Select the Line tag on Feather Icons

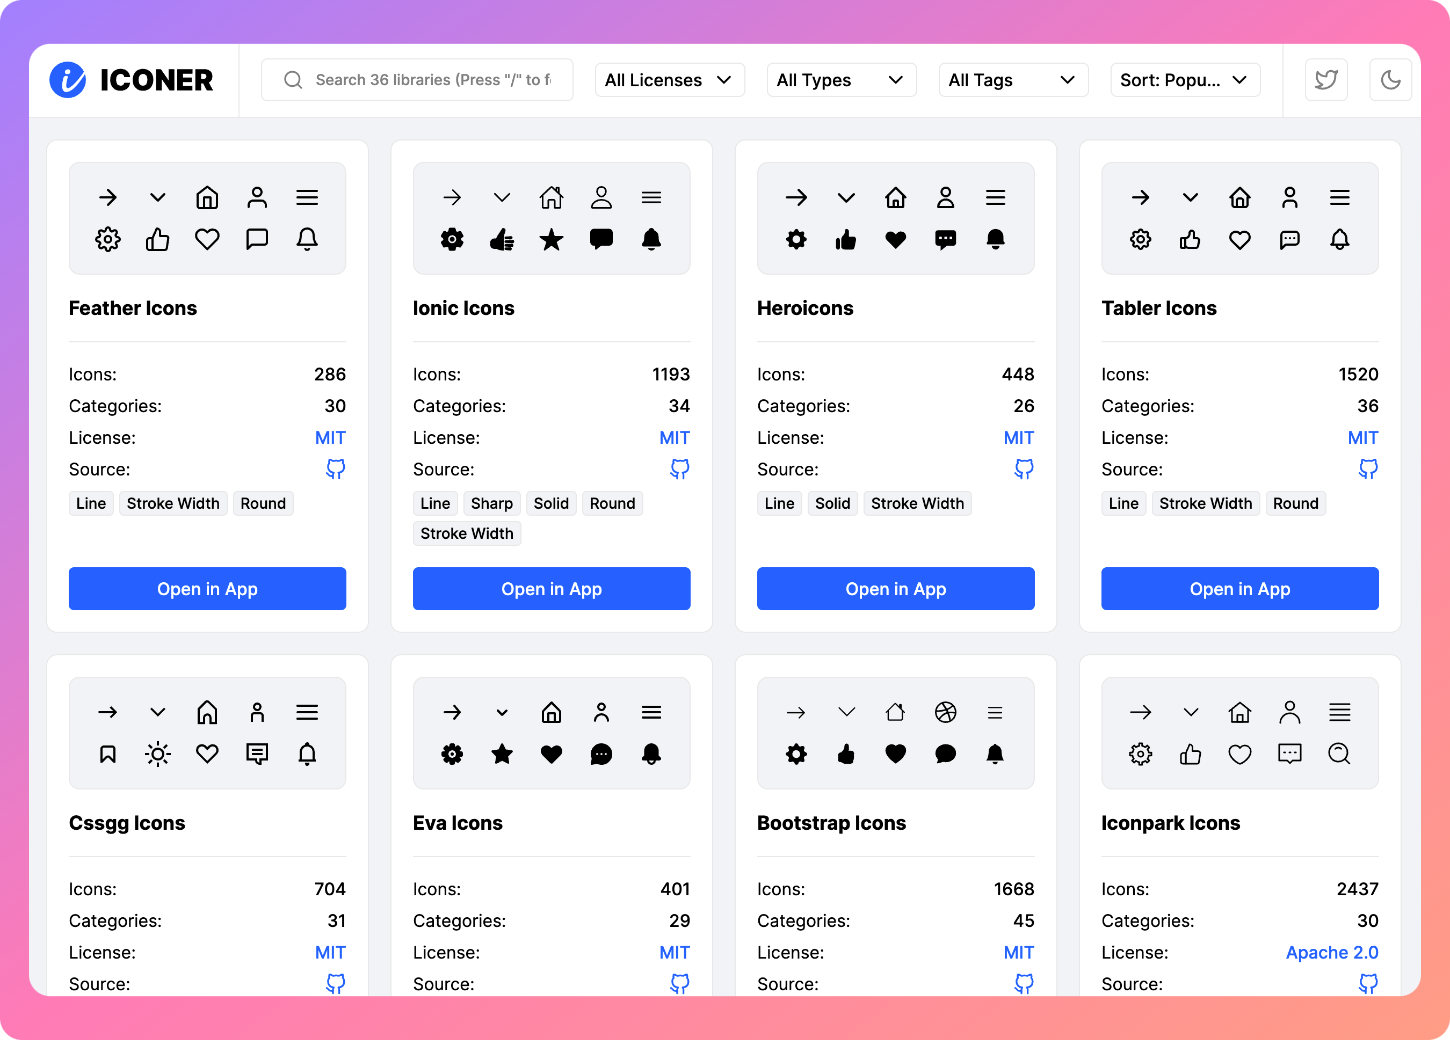pos(91,503)
